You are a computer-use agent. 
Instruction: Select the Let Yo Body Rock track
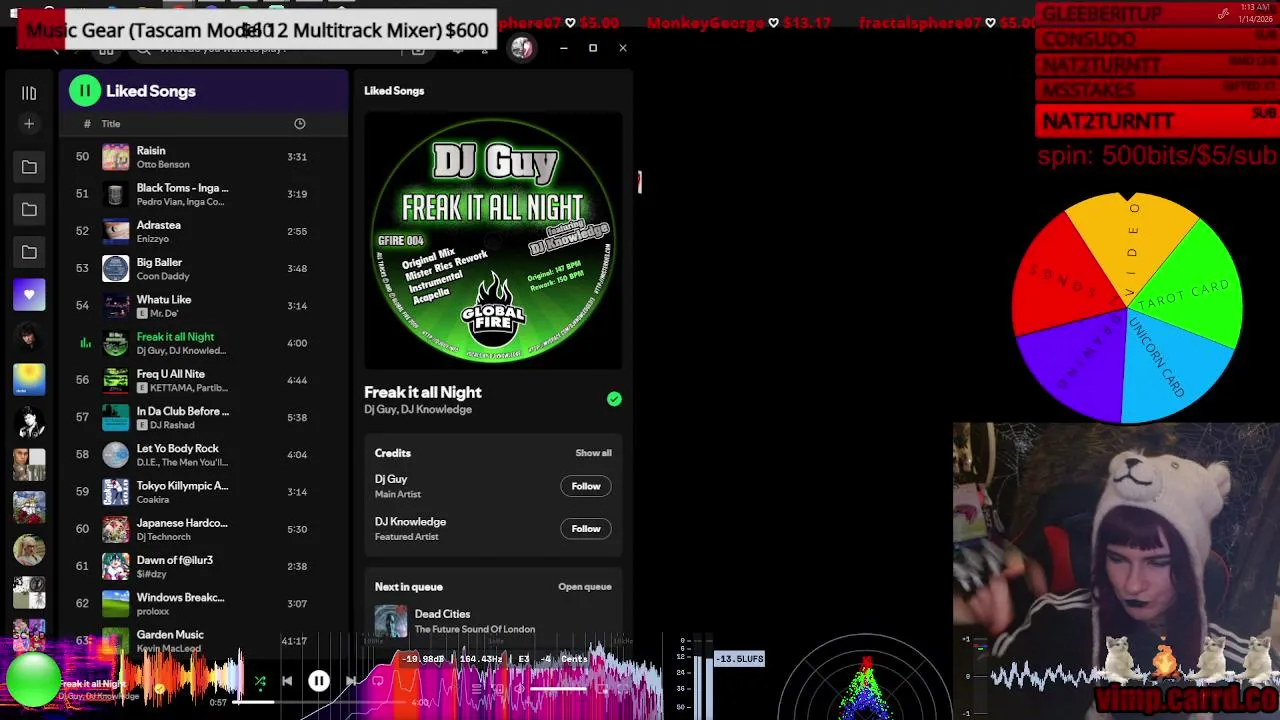click(203, 455)
